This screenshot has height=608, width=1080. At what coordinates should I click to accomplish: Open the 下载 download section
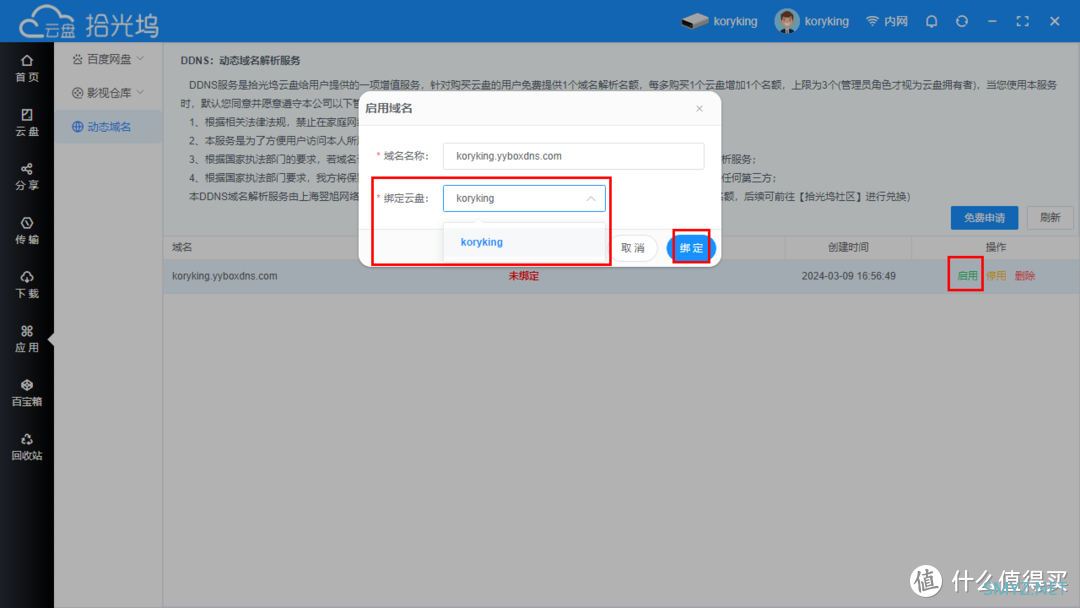click(26, 285)
